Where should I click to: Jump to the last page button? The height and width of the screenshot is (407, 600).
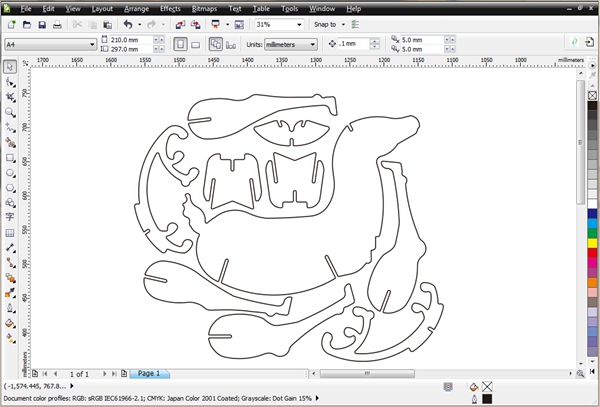[x=114, y=374]
